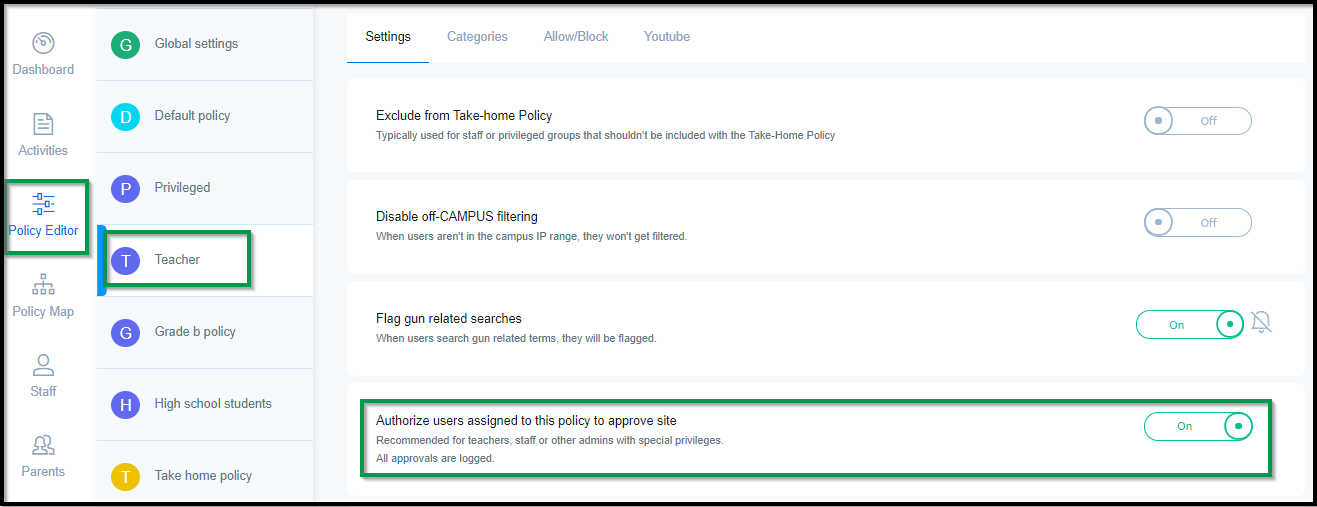Toggle Disable off-CAMPUS filtering switch

tap(1198, 222)
